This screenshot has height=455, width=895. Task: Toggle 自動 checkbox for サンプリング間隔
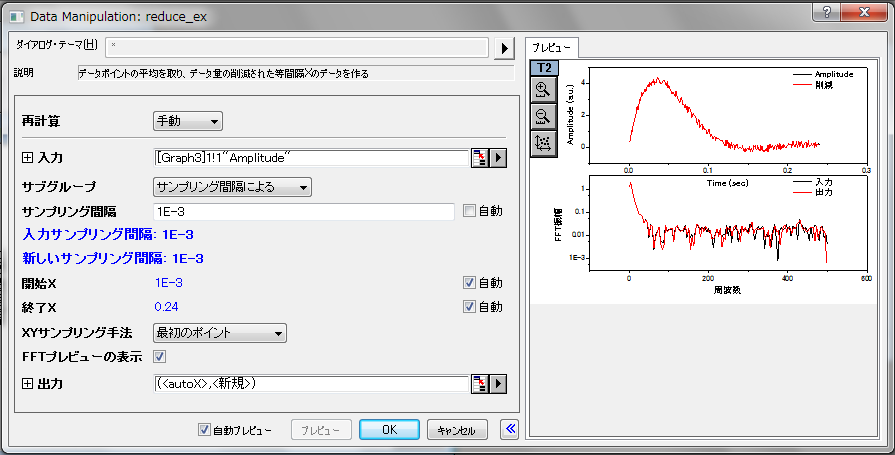(469, 211)
